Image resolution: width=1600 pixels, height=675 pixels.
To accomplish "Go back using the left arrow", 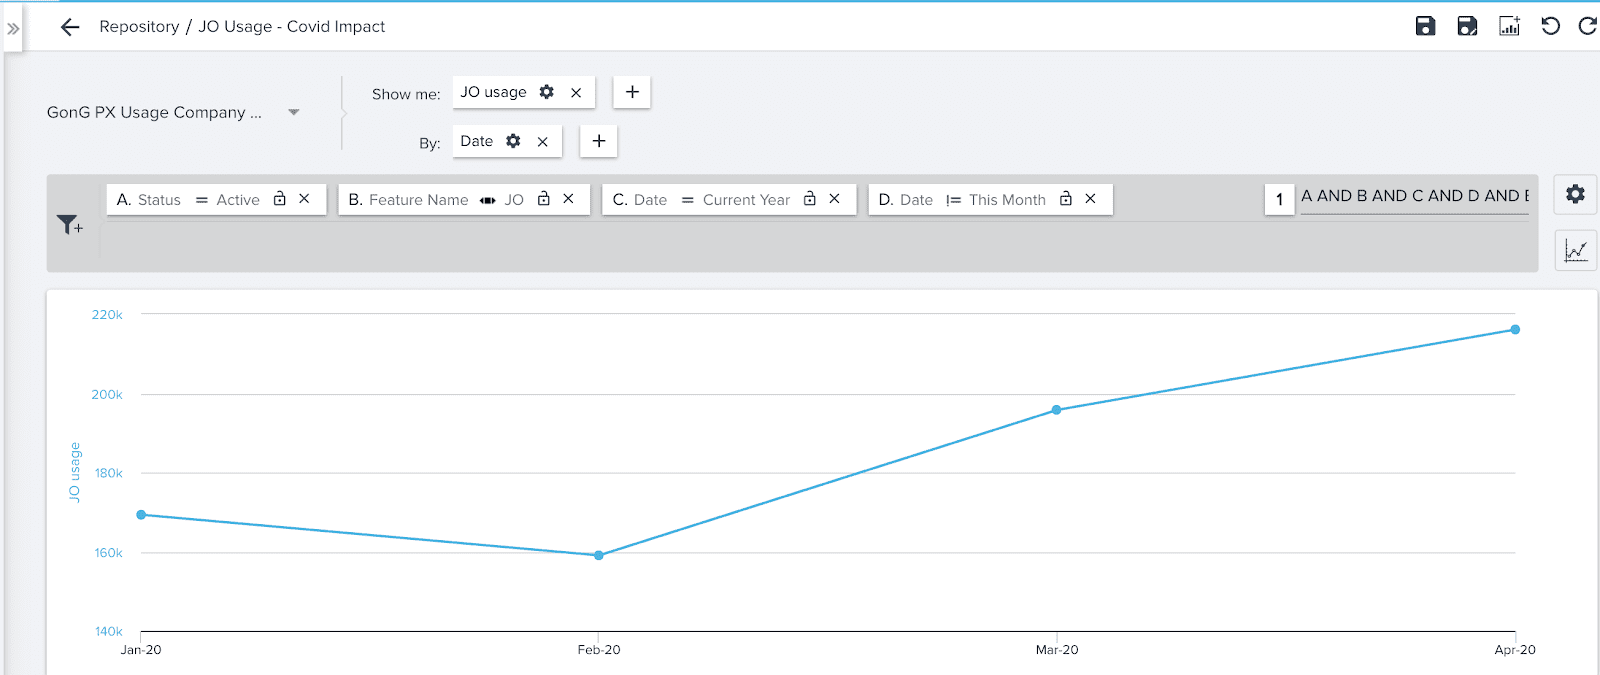I will 70,27.
